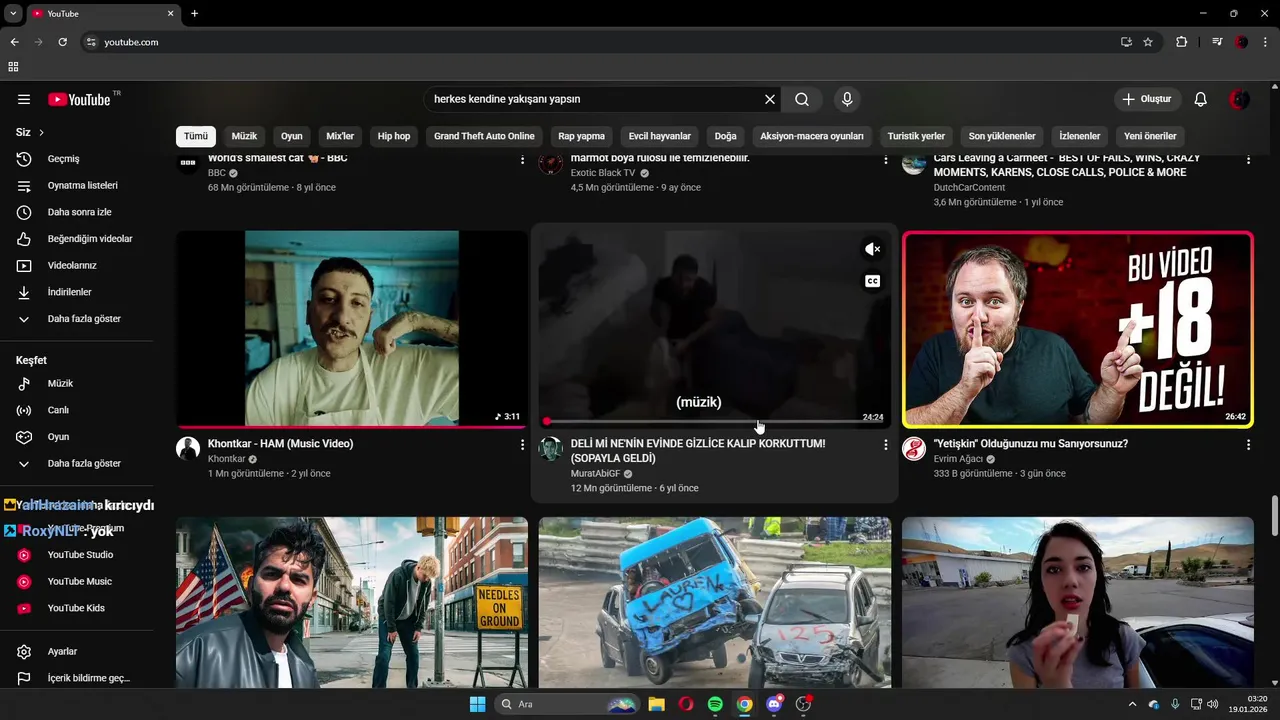Open YouTube Studio
Viewport: 1280px width, 720px height.
click(80, 555)
